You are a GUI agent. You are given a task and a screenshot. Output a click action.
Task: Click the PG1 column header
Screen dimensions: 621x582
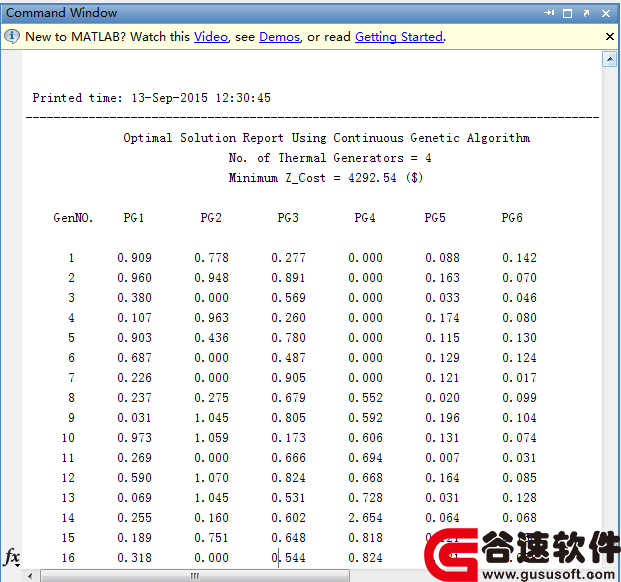[x=133, y=218]
